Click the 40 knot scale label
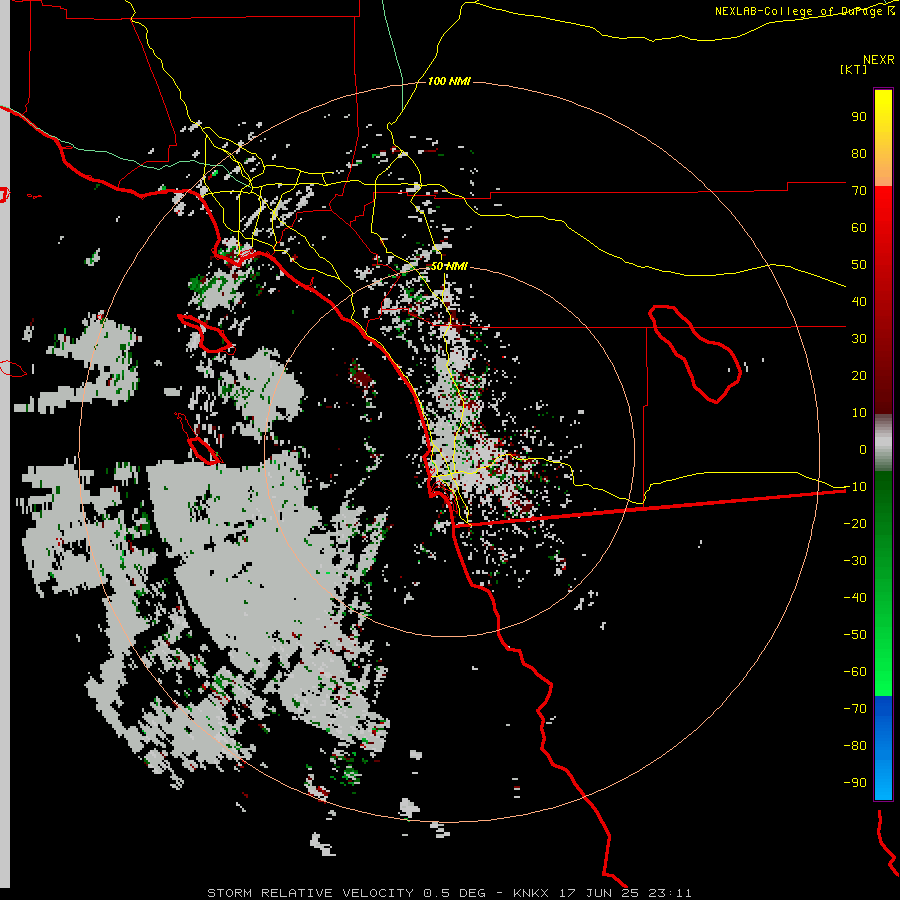 pyautogui.click(x=859, y=301)
